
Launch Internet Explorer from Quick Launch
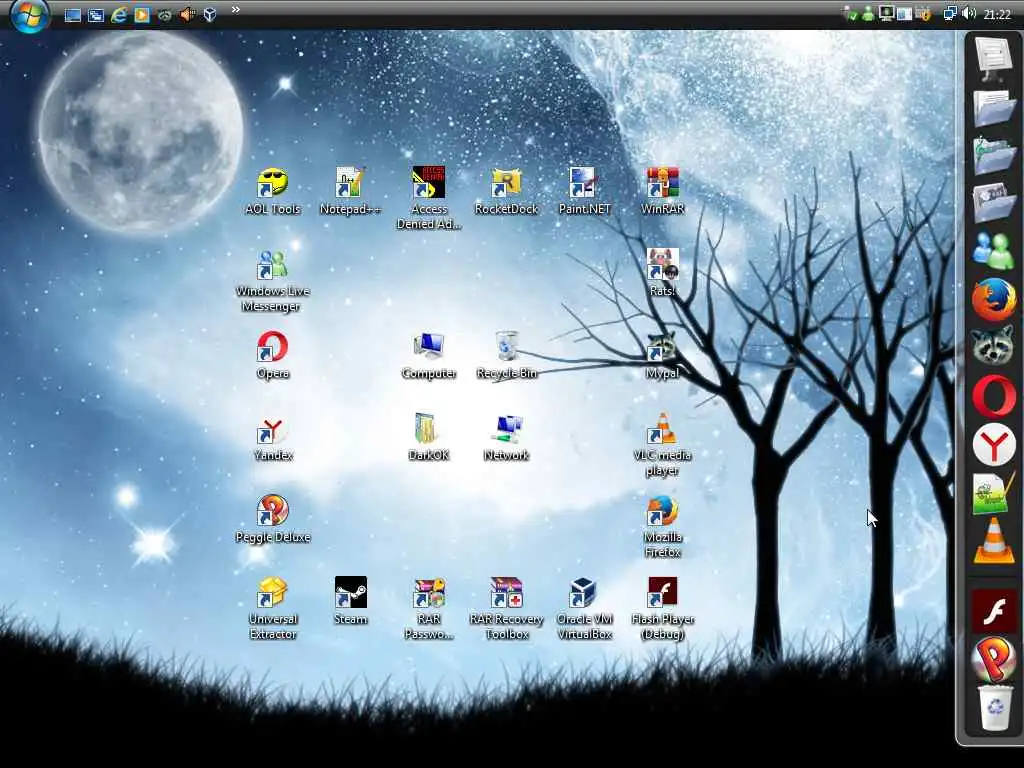(x=118, y=14)
